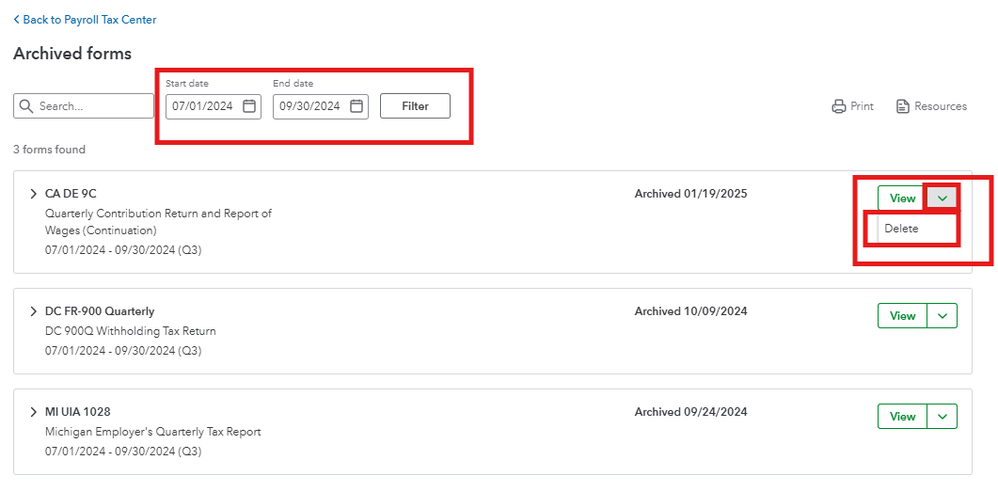View the CA DE 9C form
This screenshot has width=998, height=492.
point(902,198)
